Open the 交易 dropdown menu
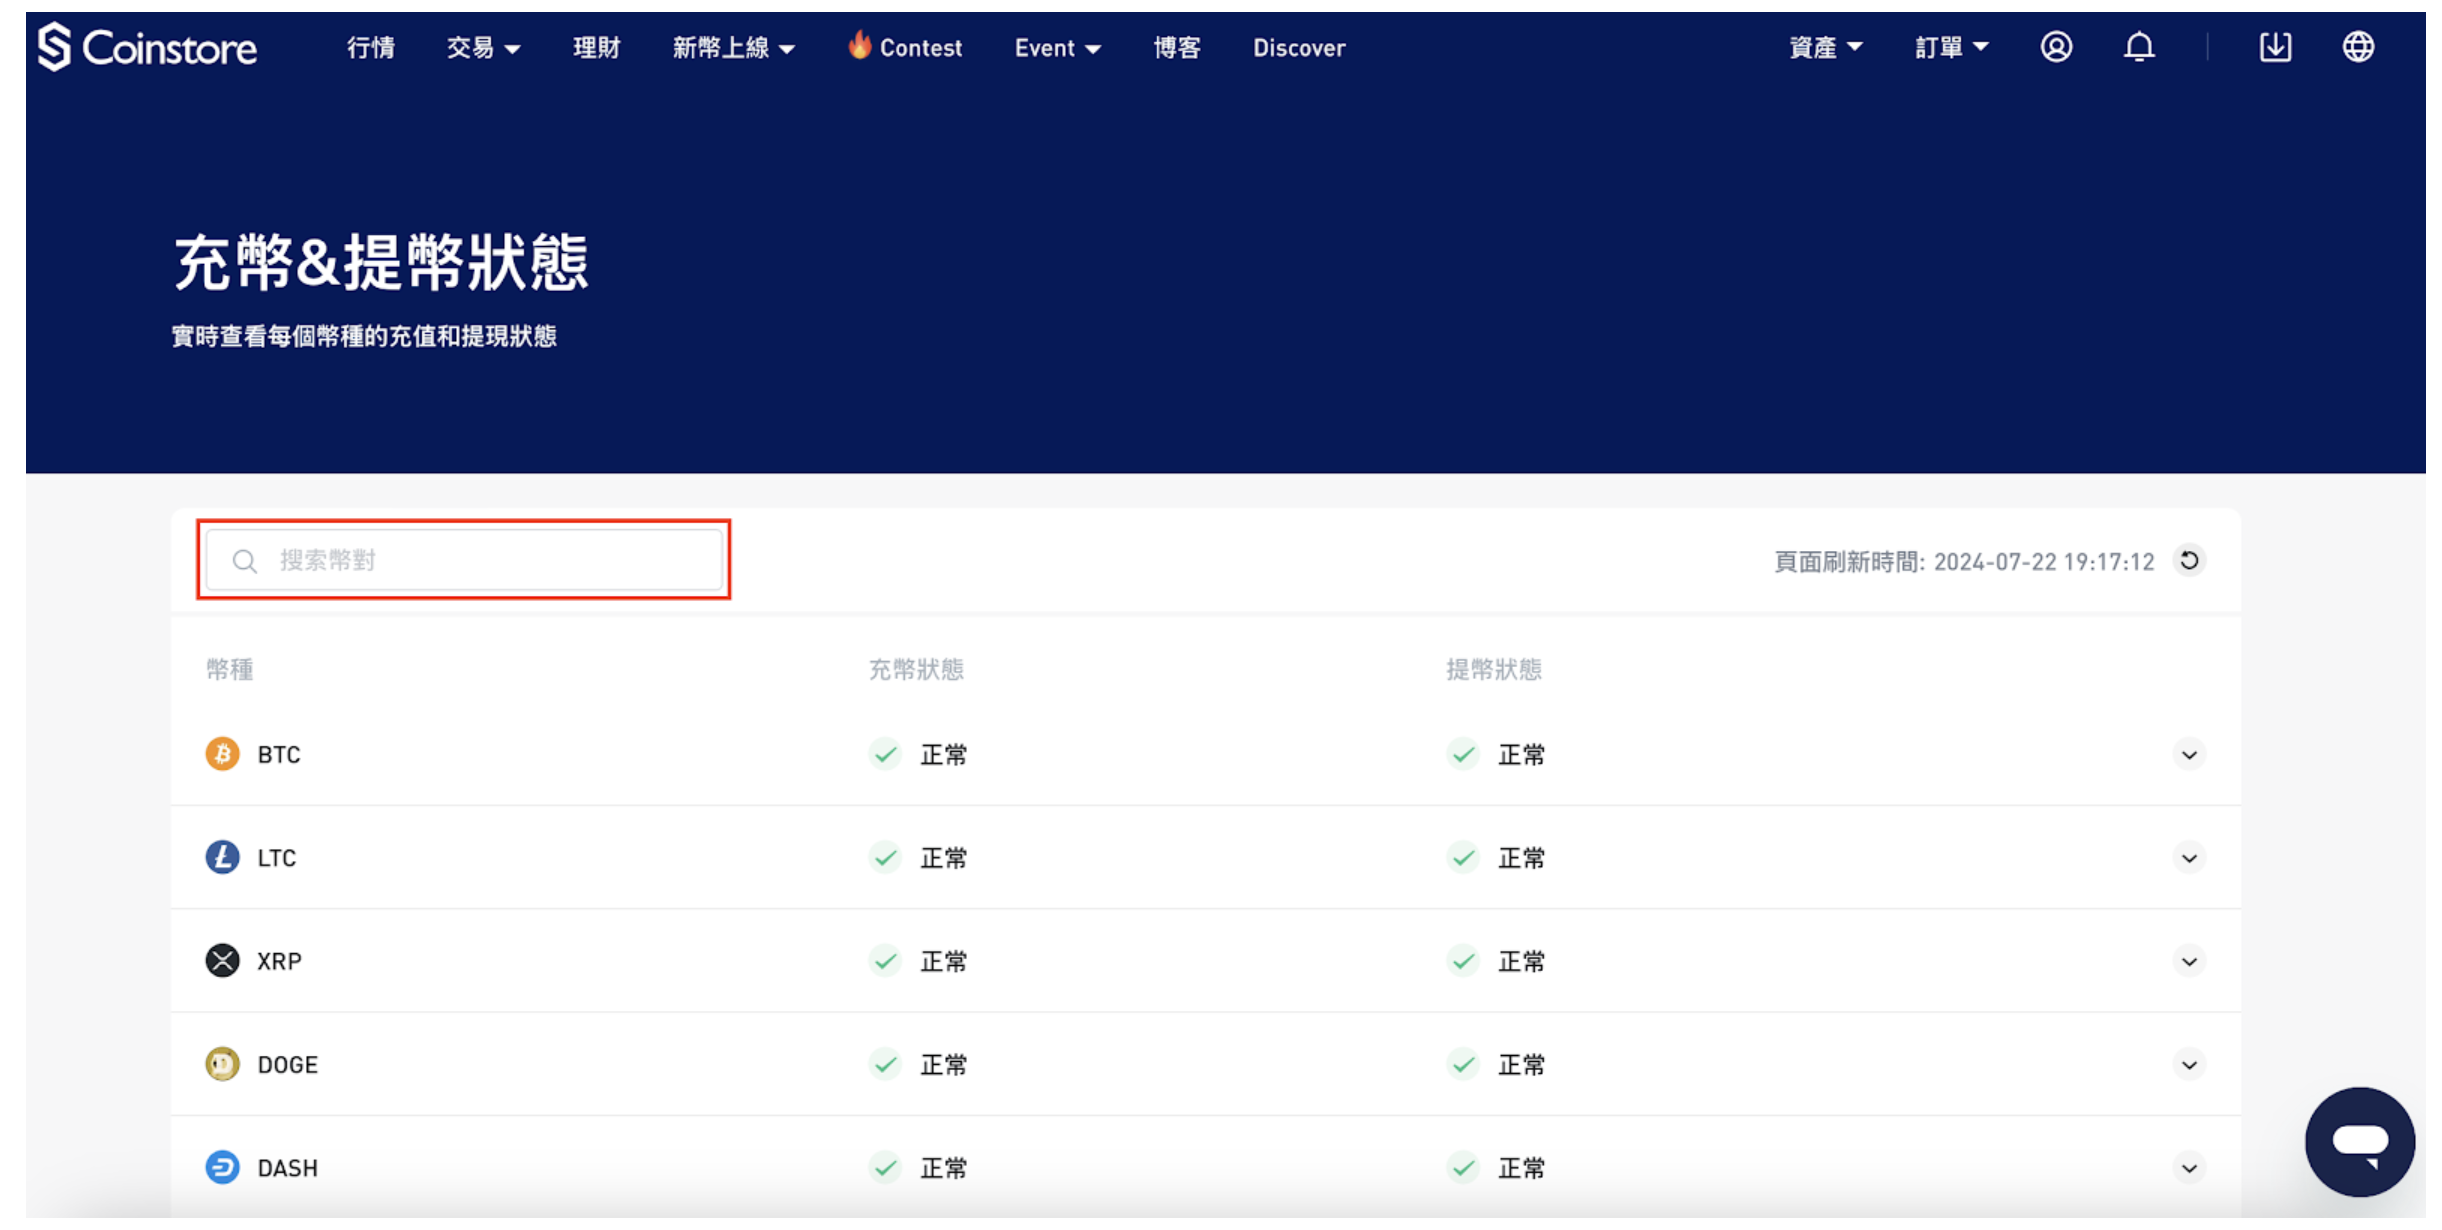Viewport: 2442px width, 1230px height. click(x=483, y=48)
